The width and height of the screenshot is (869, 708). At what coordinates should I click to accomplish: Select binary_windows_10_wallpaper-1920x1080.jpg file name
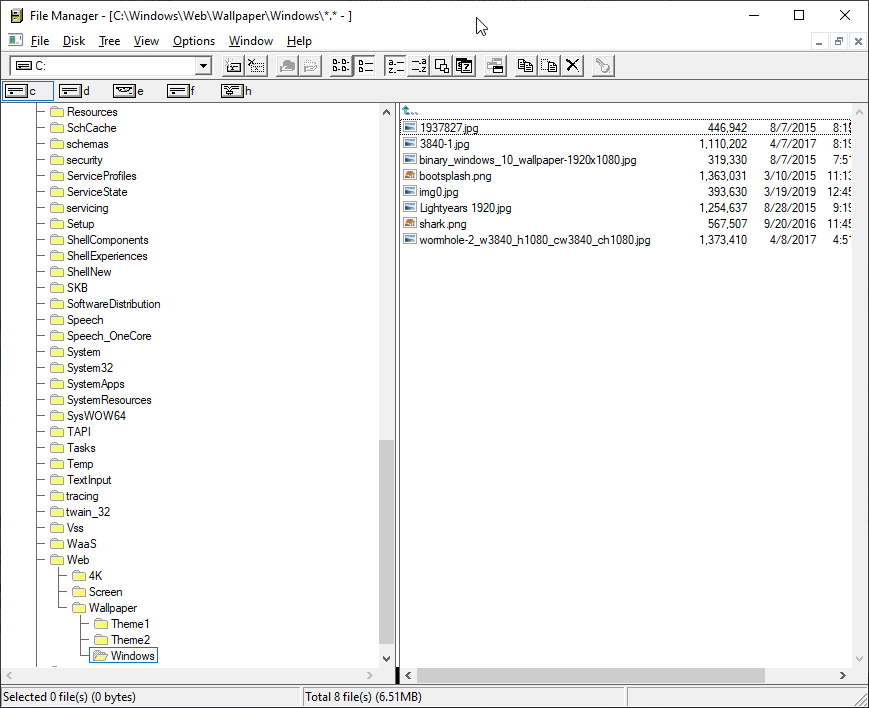click(528, 160)
